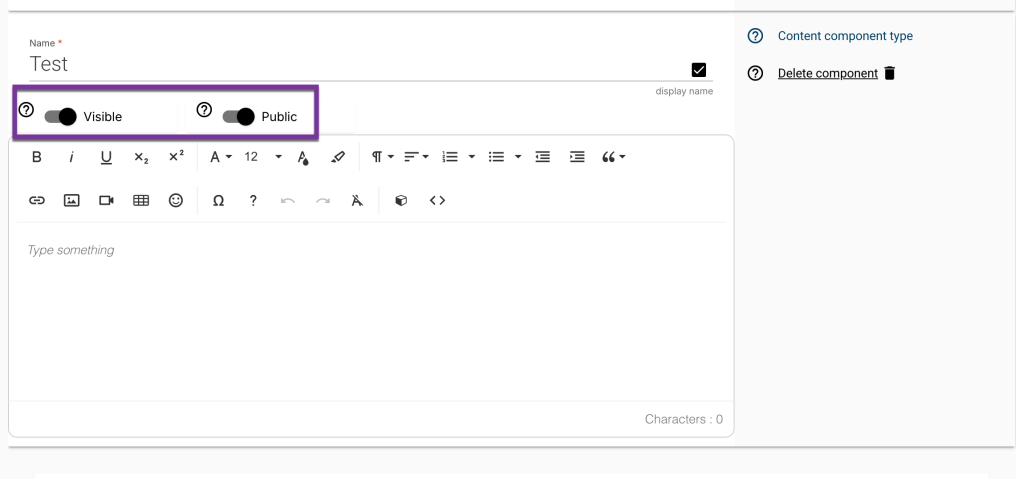Apply superscript formatting
The height and width of the screenshot is (479, 1023).
176,157
